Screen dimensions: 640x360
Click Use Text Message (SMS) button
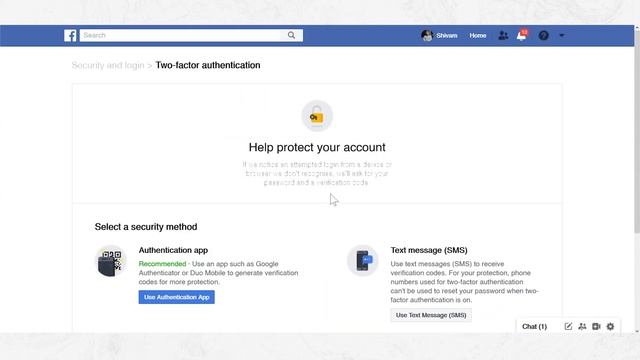(431, 315)
